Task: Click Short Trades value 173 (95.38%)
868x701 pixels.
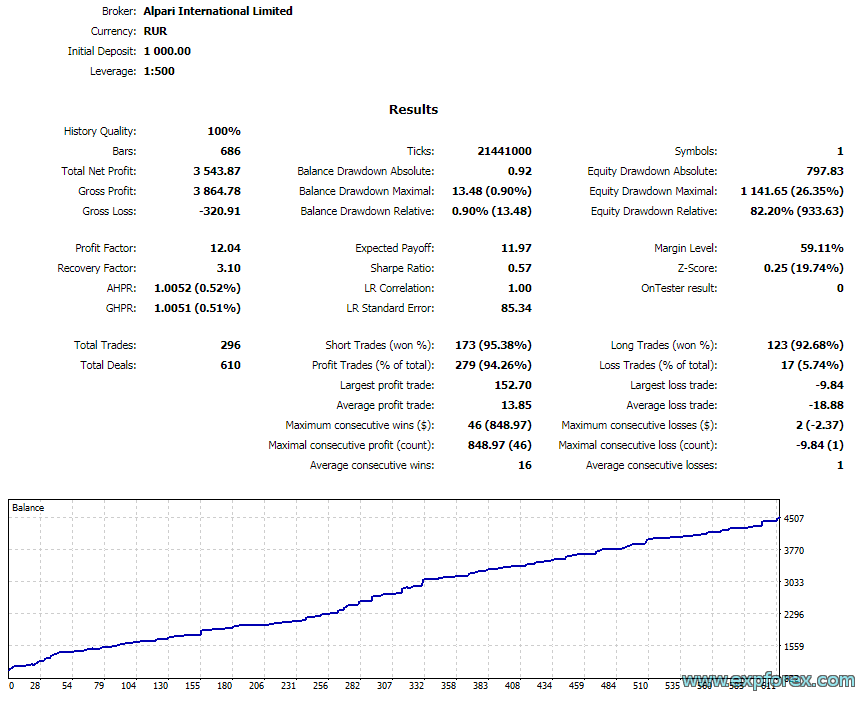Action: point(493,345)
